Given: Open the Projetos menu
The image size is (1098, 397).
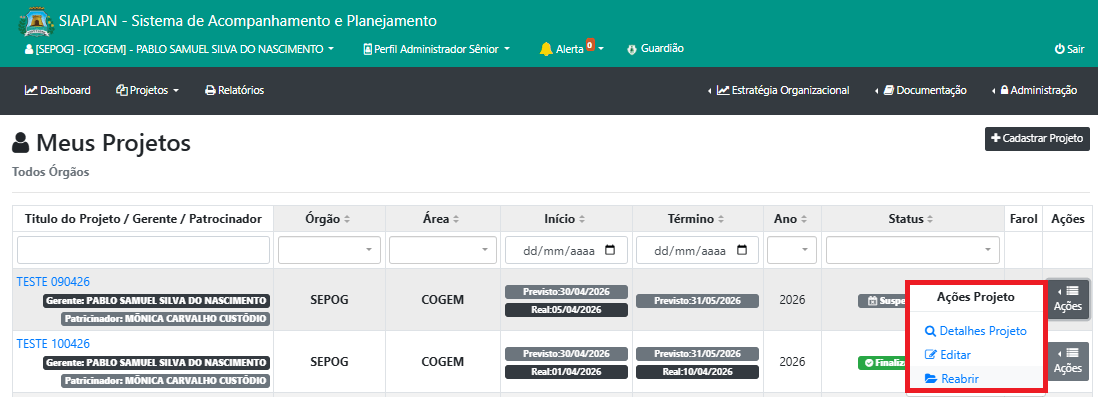Looking at the screenshot, I should 148,90.
